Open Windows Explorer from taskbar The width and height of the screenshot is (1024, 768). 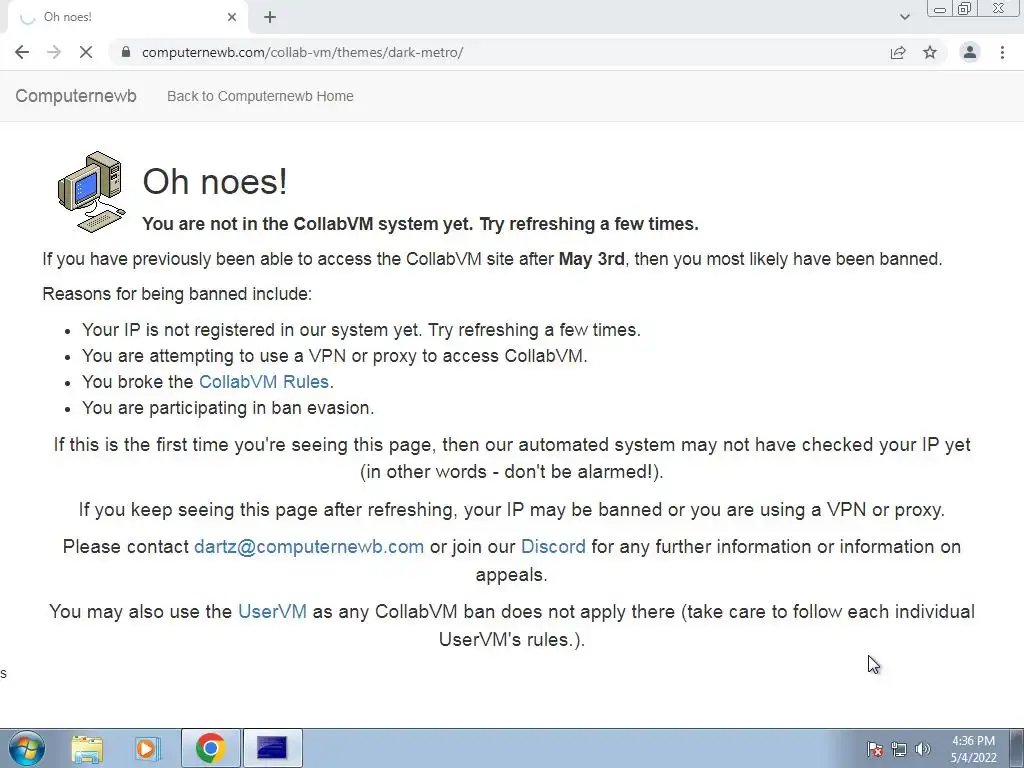click(87, 748)
